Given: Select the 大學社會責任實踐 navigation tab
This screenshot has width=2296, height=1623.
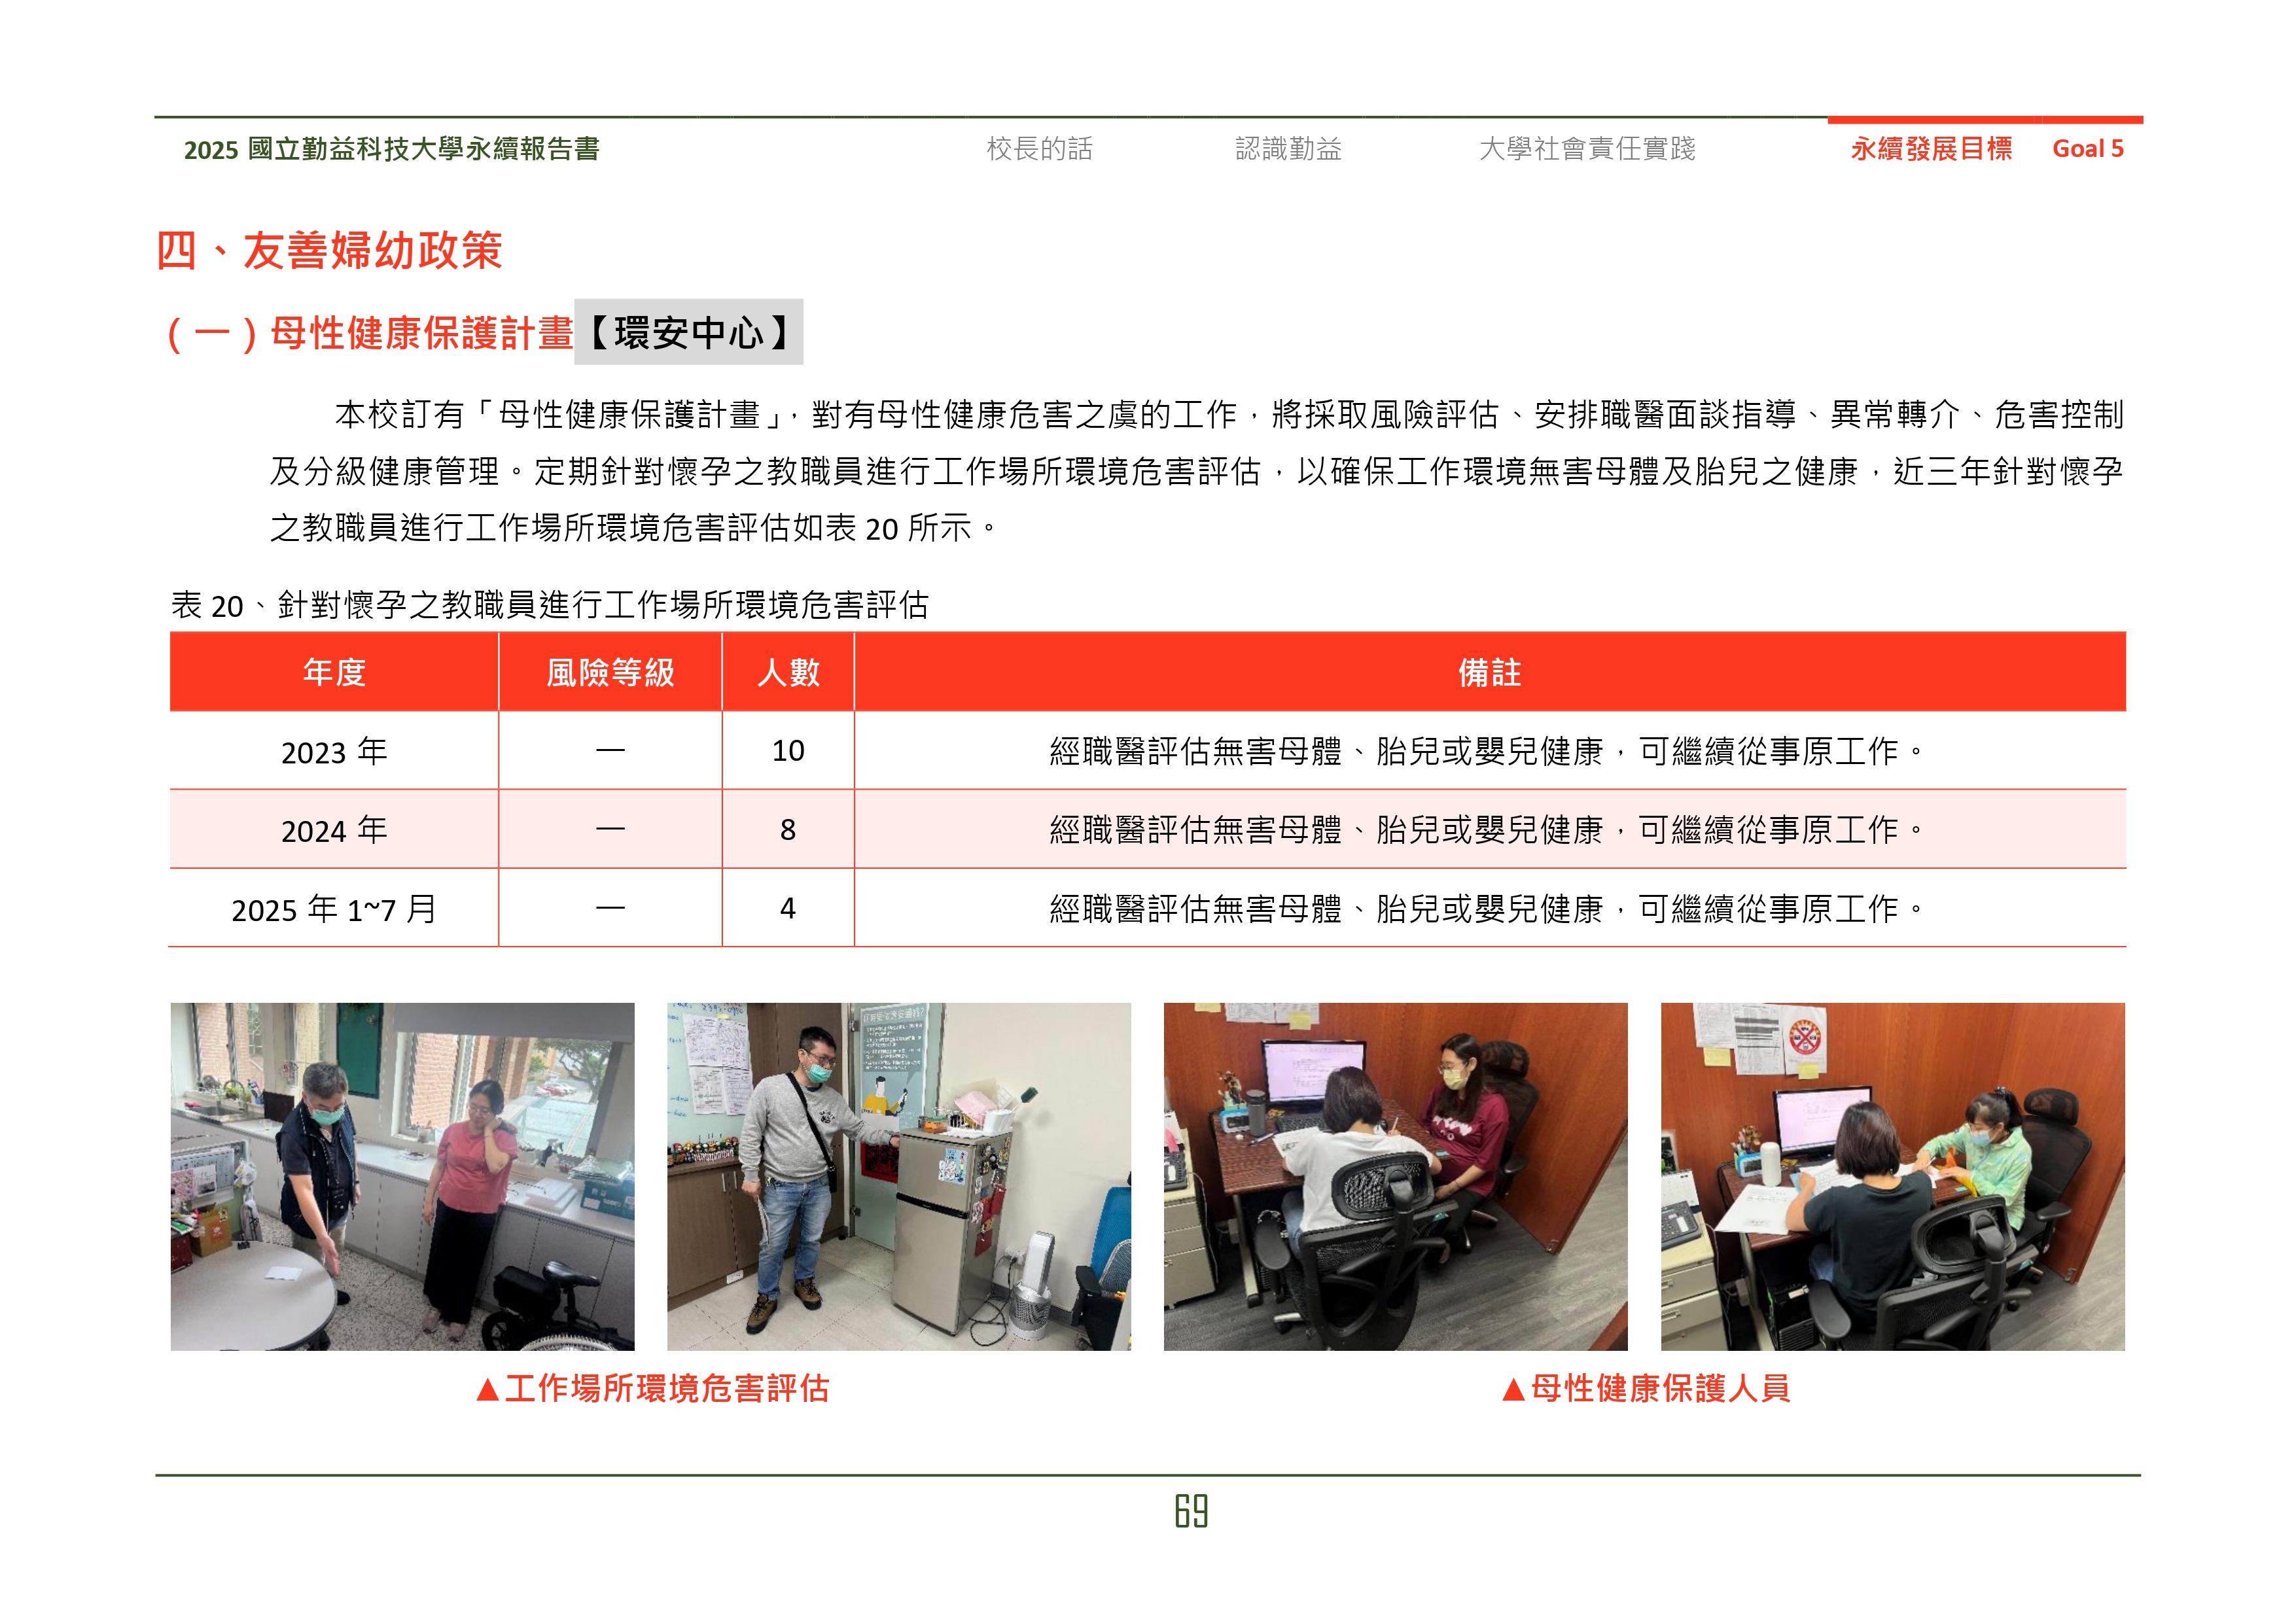Looking at the screenshot, I should click(x=1587, y=149).
